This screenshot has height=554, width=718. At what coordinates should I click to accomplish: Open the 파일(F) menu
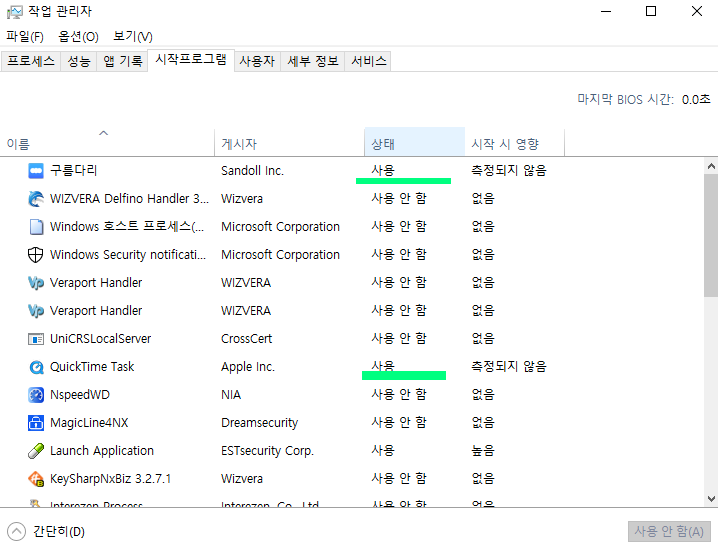point(25,36)
